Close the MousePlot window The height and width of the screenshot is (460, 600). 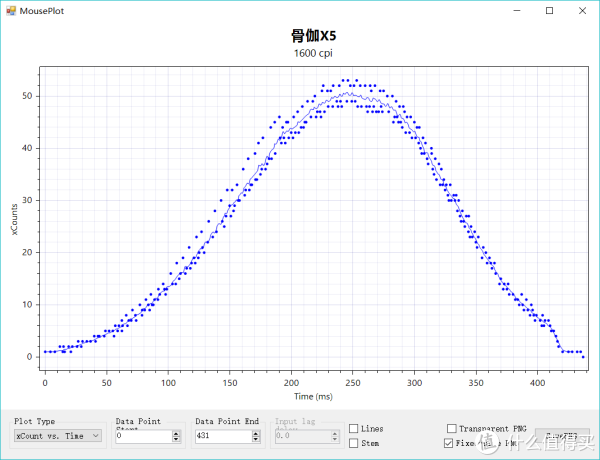tap(582, 11)
